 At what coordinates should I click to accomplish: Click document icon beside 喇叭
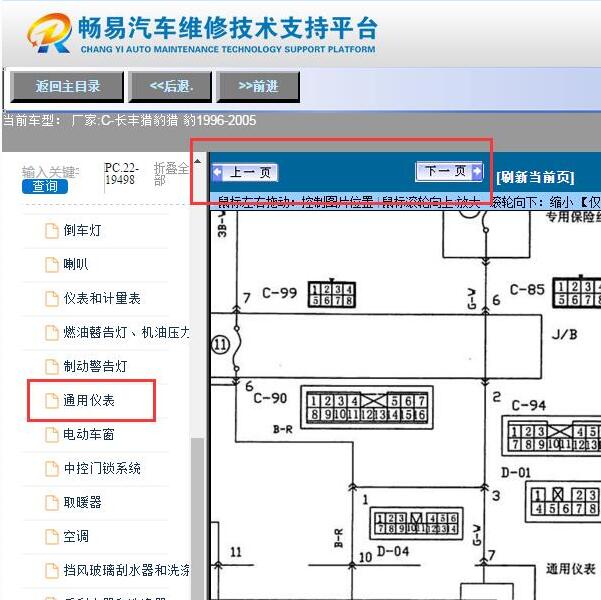[x=52, y=265]
